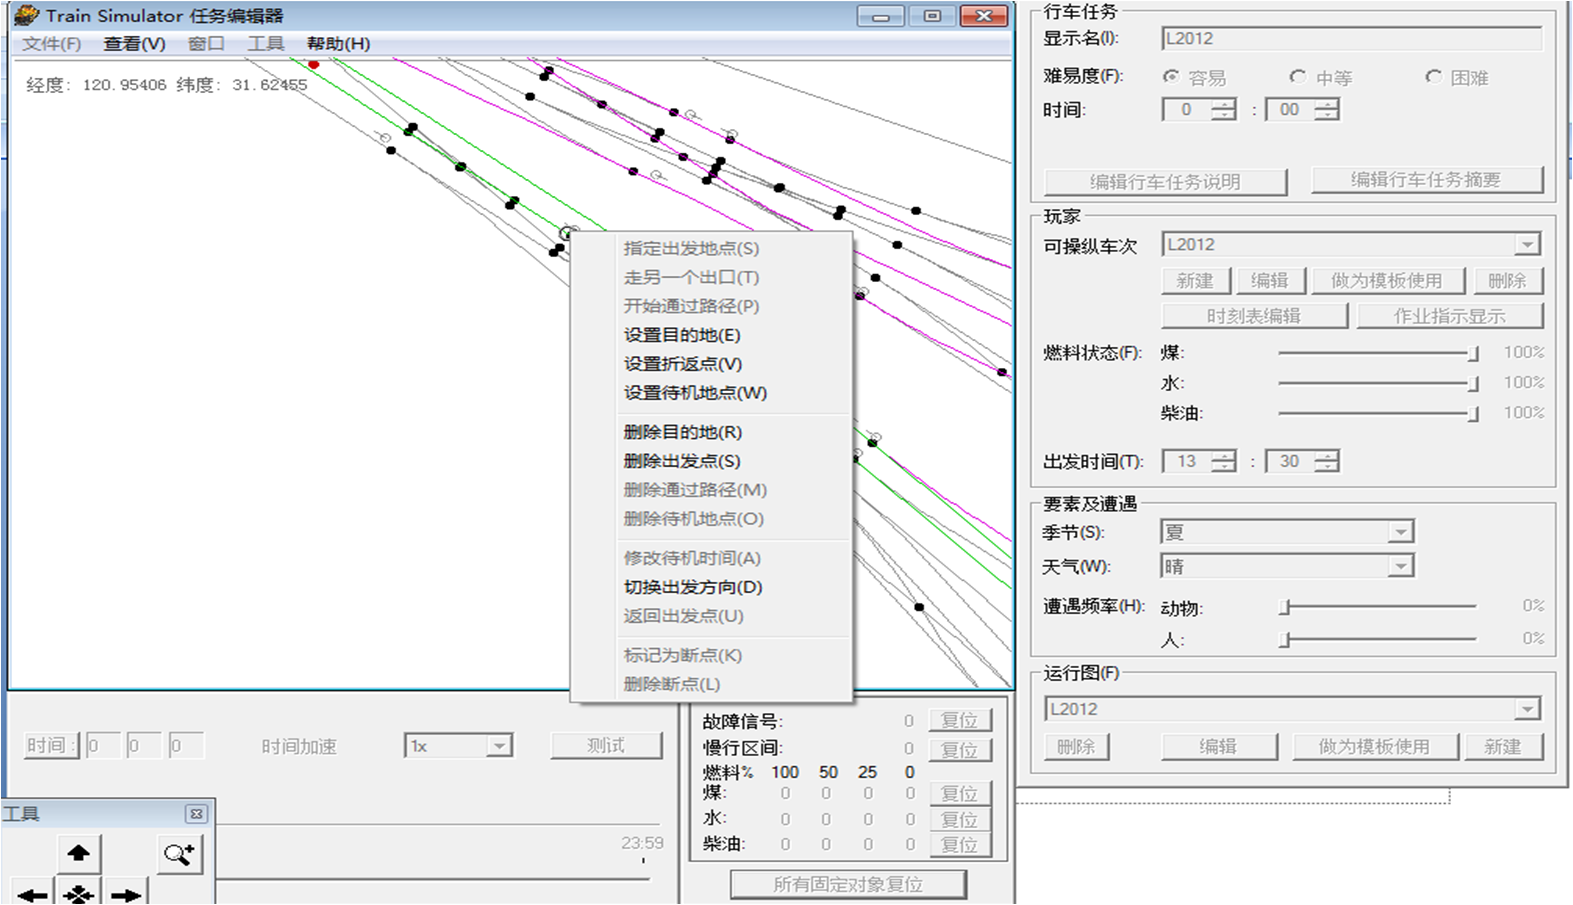Open the 查看(V) menu
1573x905 pixels.
point(134,44)
